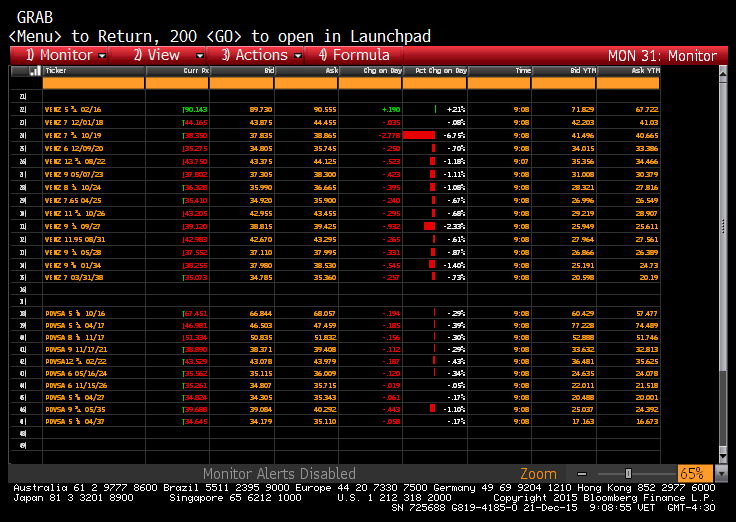Screen dimensions: 736x522
Task: Select the VENZ 7 03/31/38 ticker
Action: click(x=74, y=277)
